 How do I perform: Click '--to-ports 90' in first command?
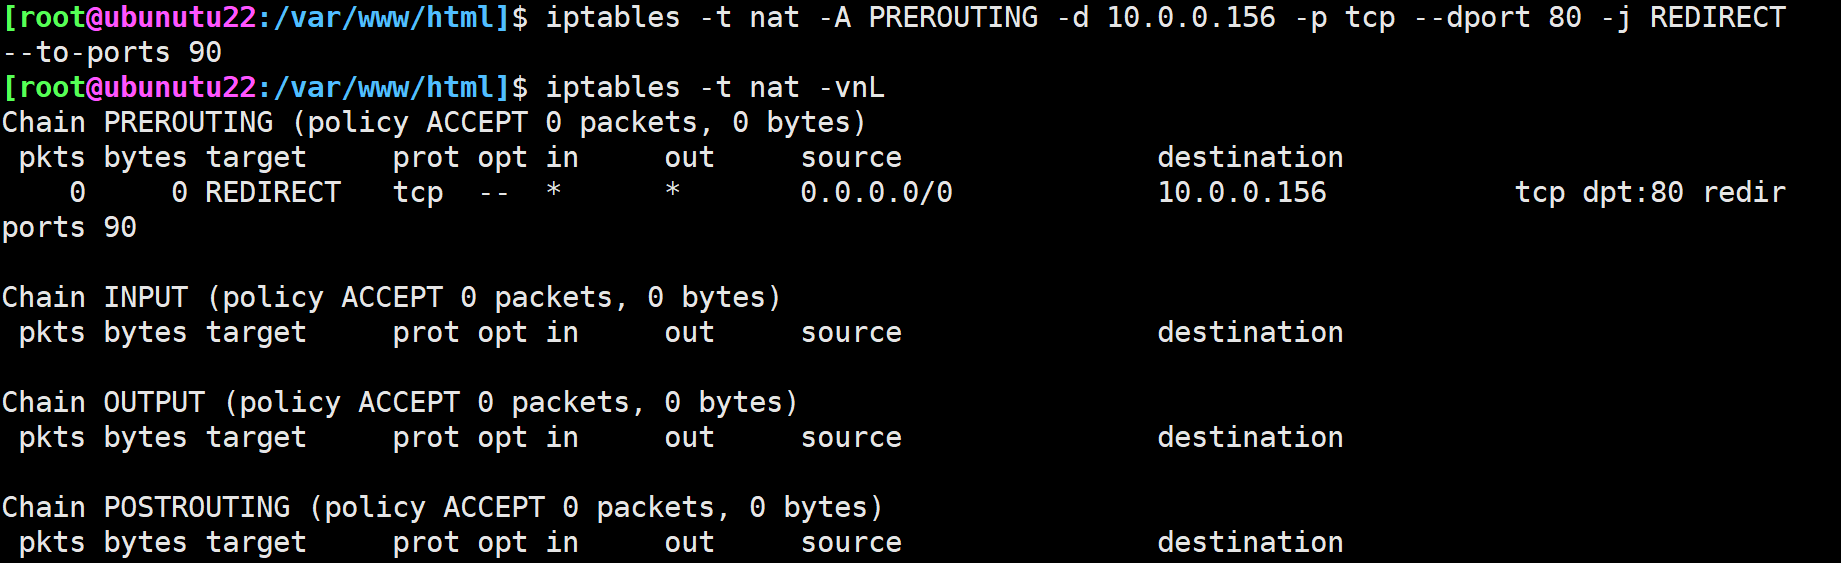(x=112, y=52)
